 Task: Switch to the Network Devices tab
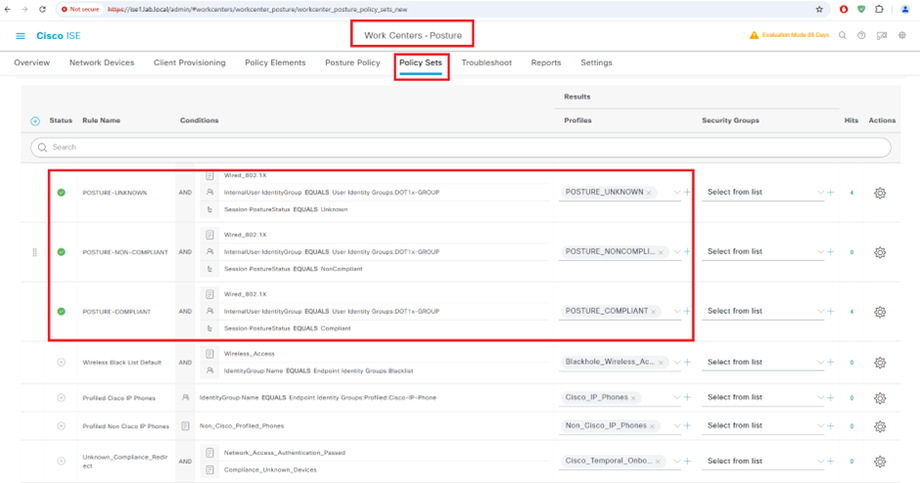pyautogui.click(x=102, y=62)
